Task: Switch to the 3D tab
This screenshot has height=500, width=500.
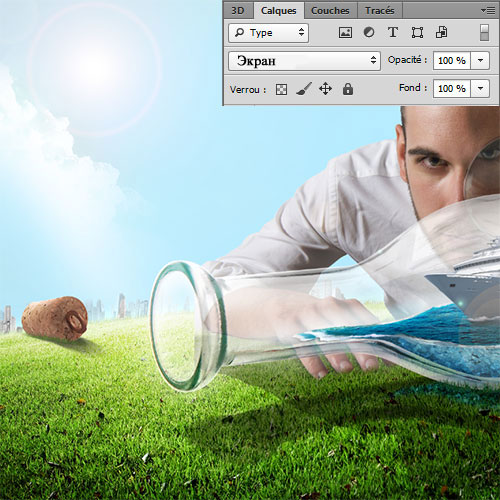Action: click(x=238, y=11)
